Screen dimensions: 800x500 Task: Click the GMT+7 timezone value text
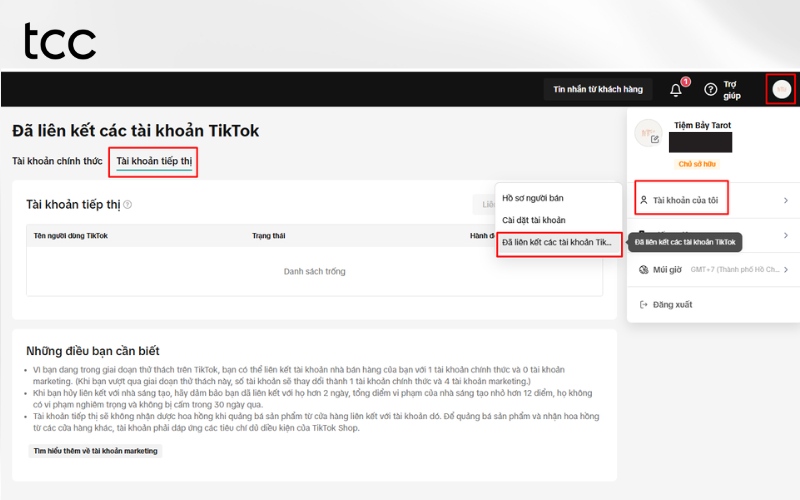[735, 269]
